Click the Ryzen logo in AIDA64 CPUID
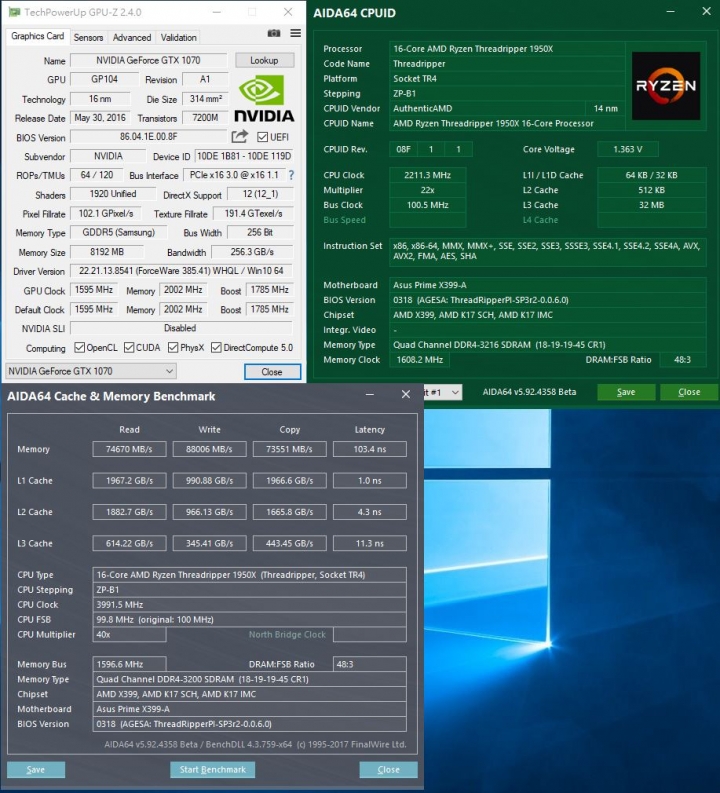The height and width of the screenshot is (793, 720). point(666,86)
